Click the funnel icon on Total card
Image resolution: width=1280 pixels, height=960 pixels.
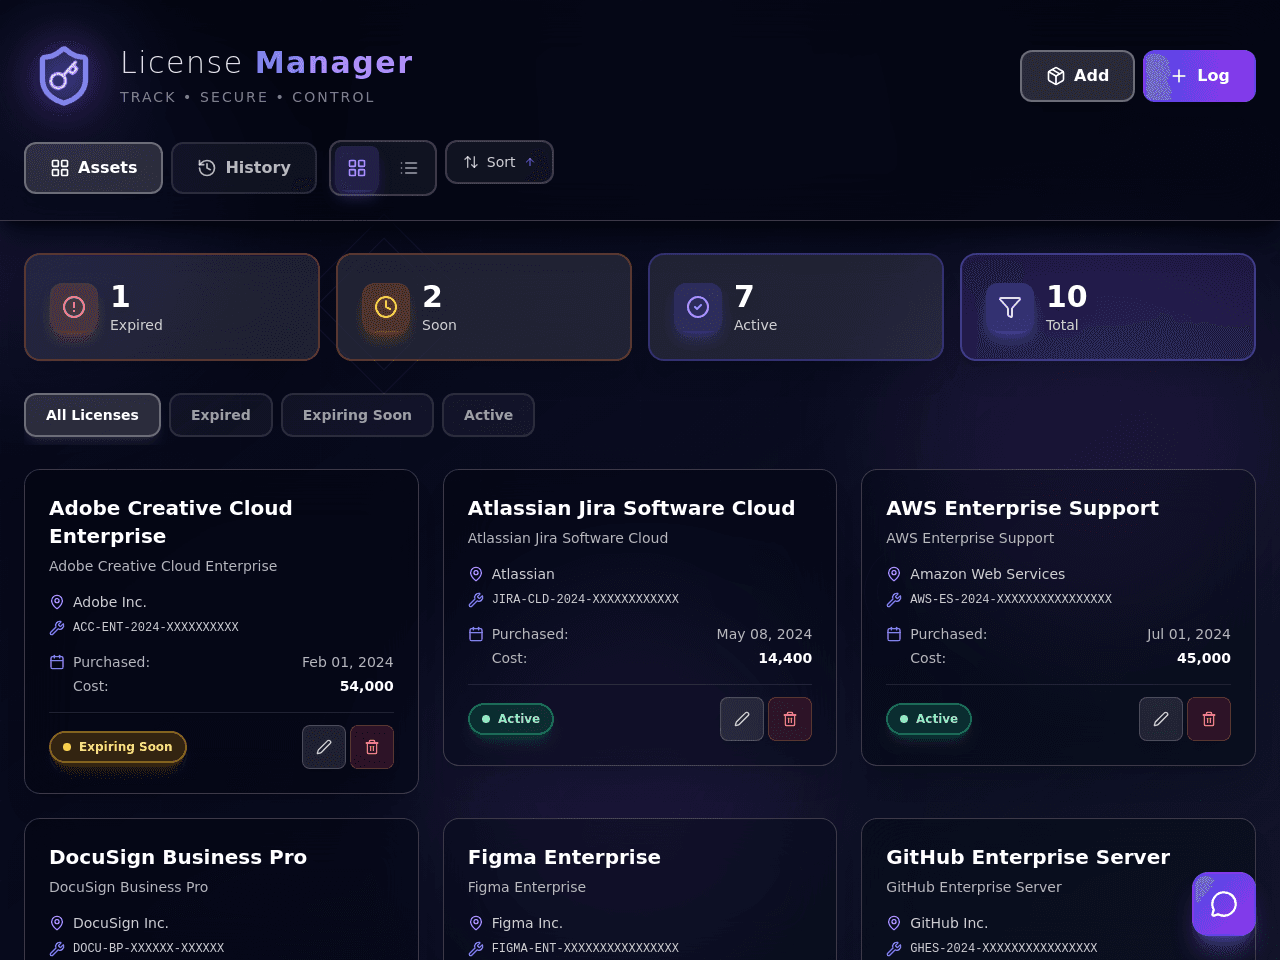click(1010, 307)
